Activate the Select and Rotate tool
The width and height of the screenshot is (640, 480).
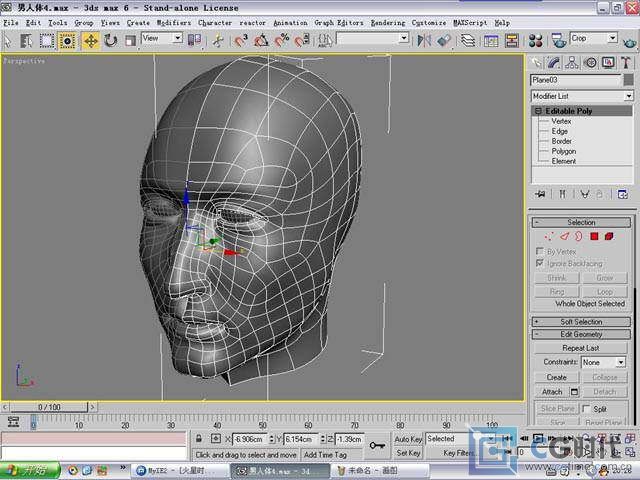pyautogui.click(x=111, y=41)
